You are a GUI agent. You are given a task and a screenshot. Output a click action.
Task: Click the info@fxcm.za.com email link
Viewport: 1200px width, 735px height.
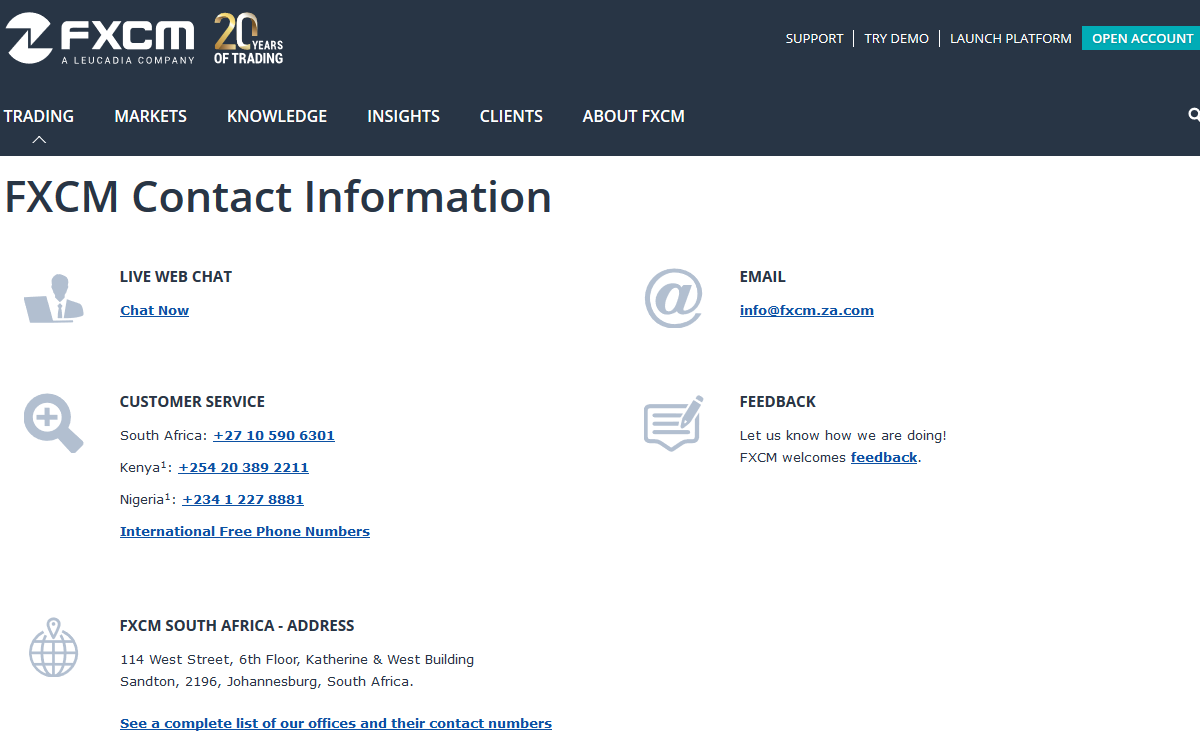806,310
